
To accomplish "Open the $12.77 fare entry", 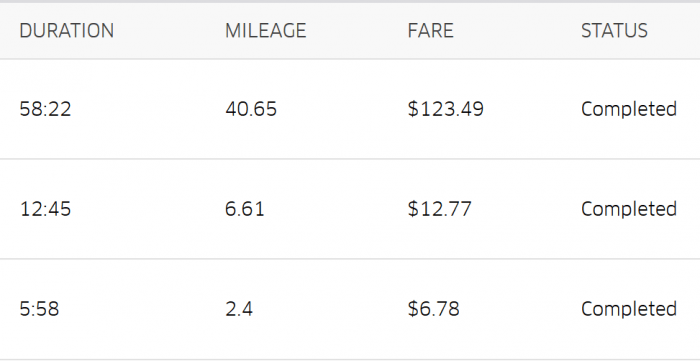I will pos(439,209).
